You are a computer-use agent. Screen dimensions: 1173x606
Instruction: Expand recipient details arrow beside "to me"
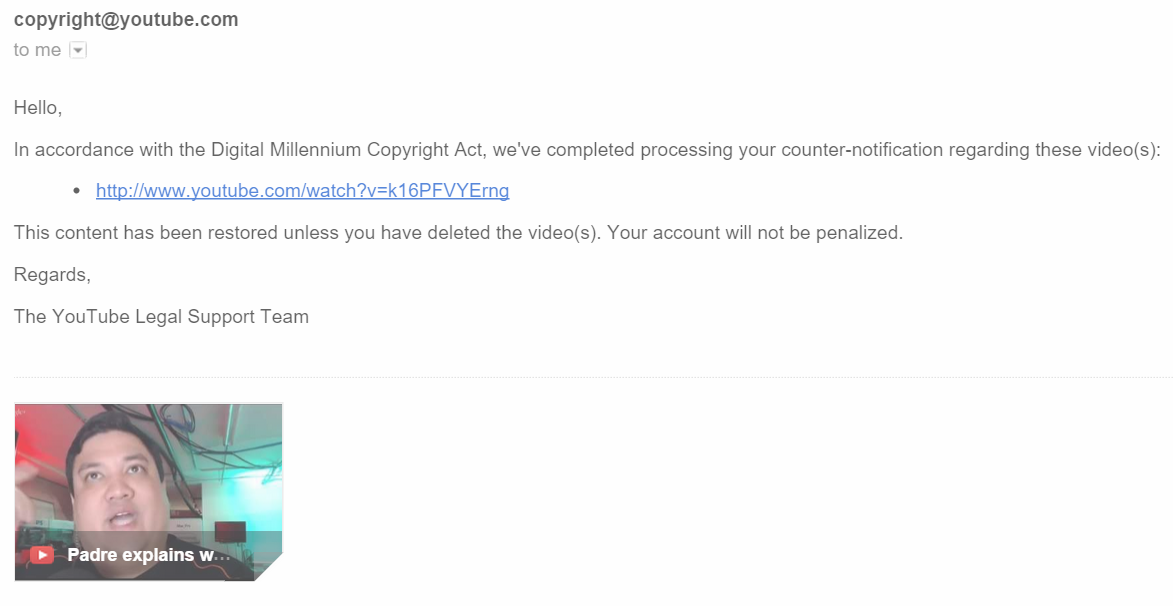pyautogui.click(x=78, y=50)
